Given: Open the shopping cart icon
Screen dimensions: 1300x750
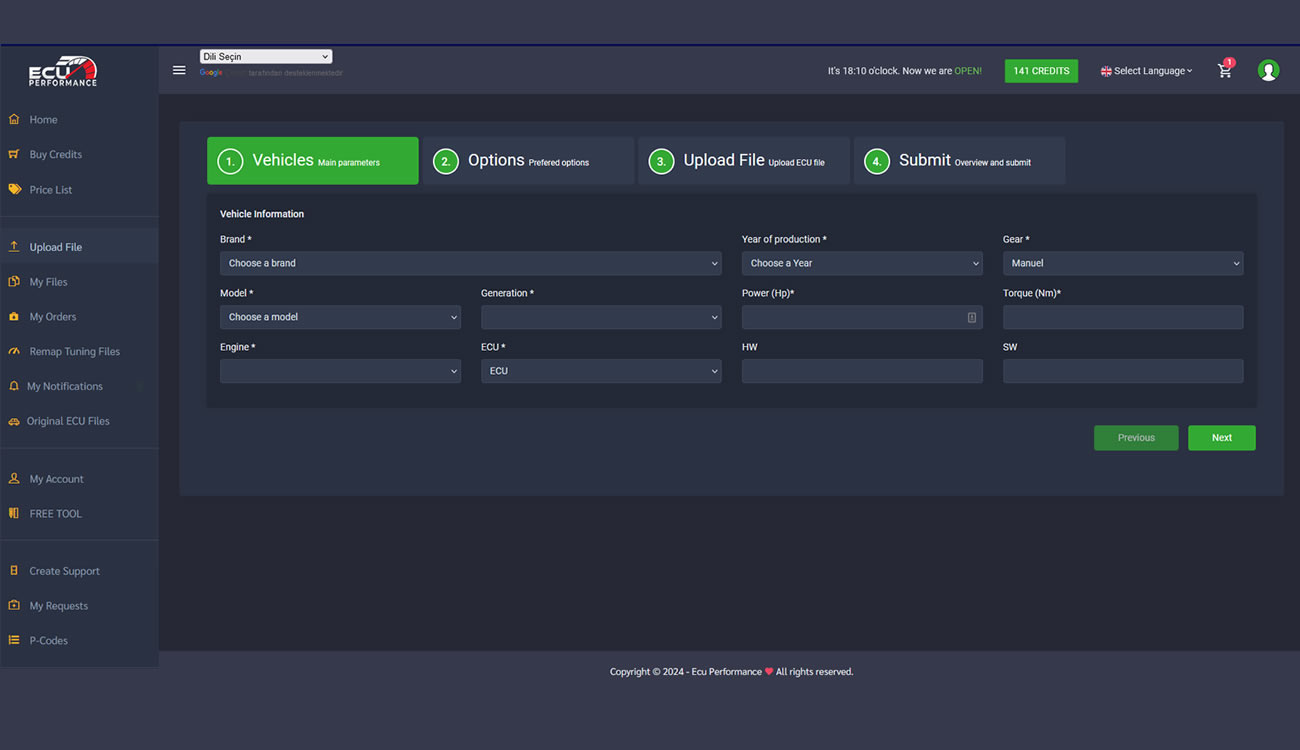Looking at the screenshot, I should point(1224,71).
